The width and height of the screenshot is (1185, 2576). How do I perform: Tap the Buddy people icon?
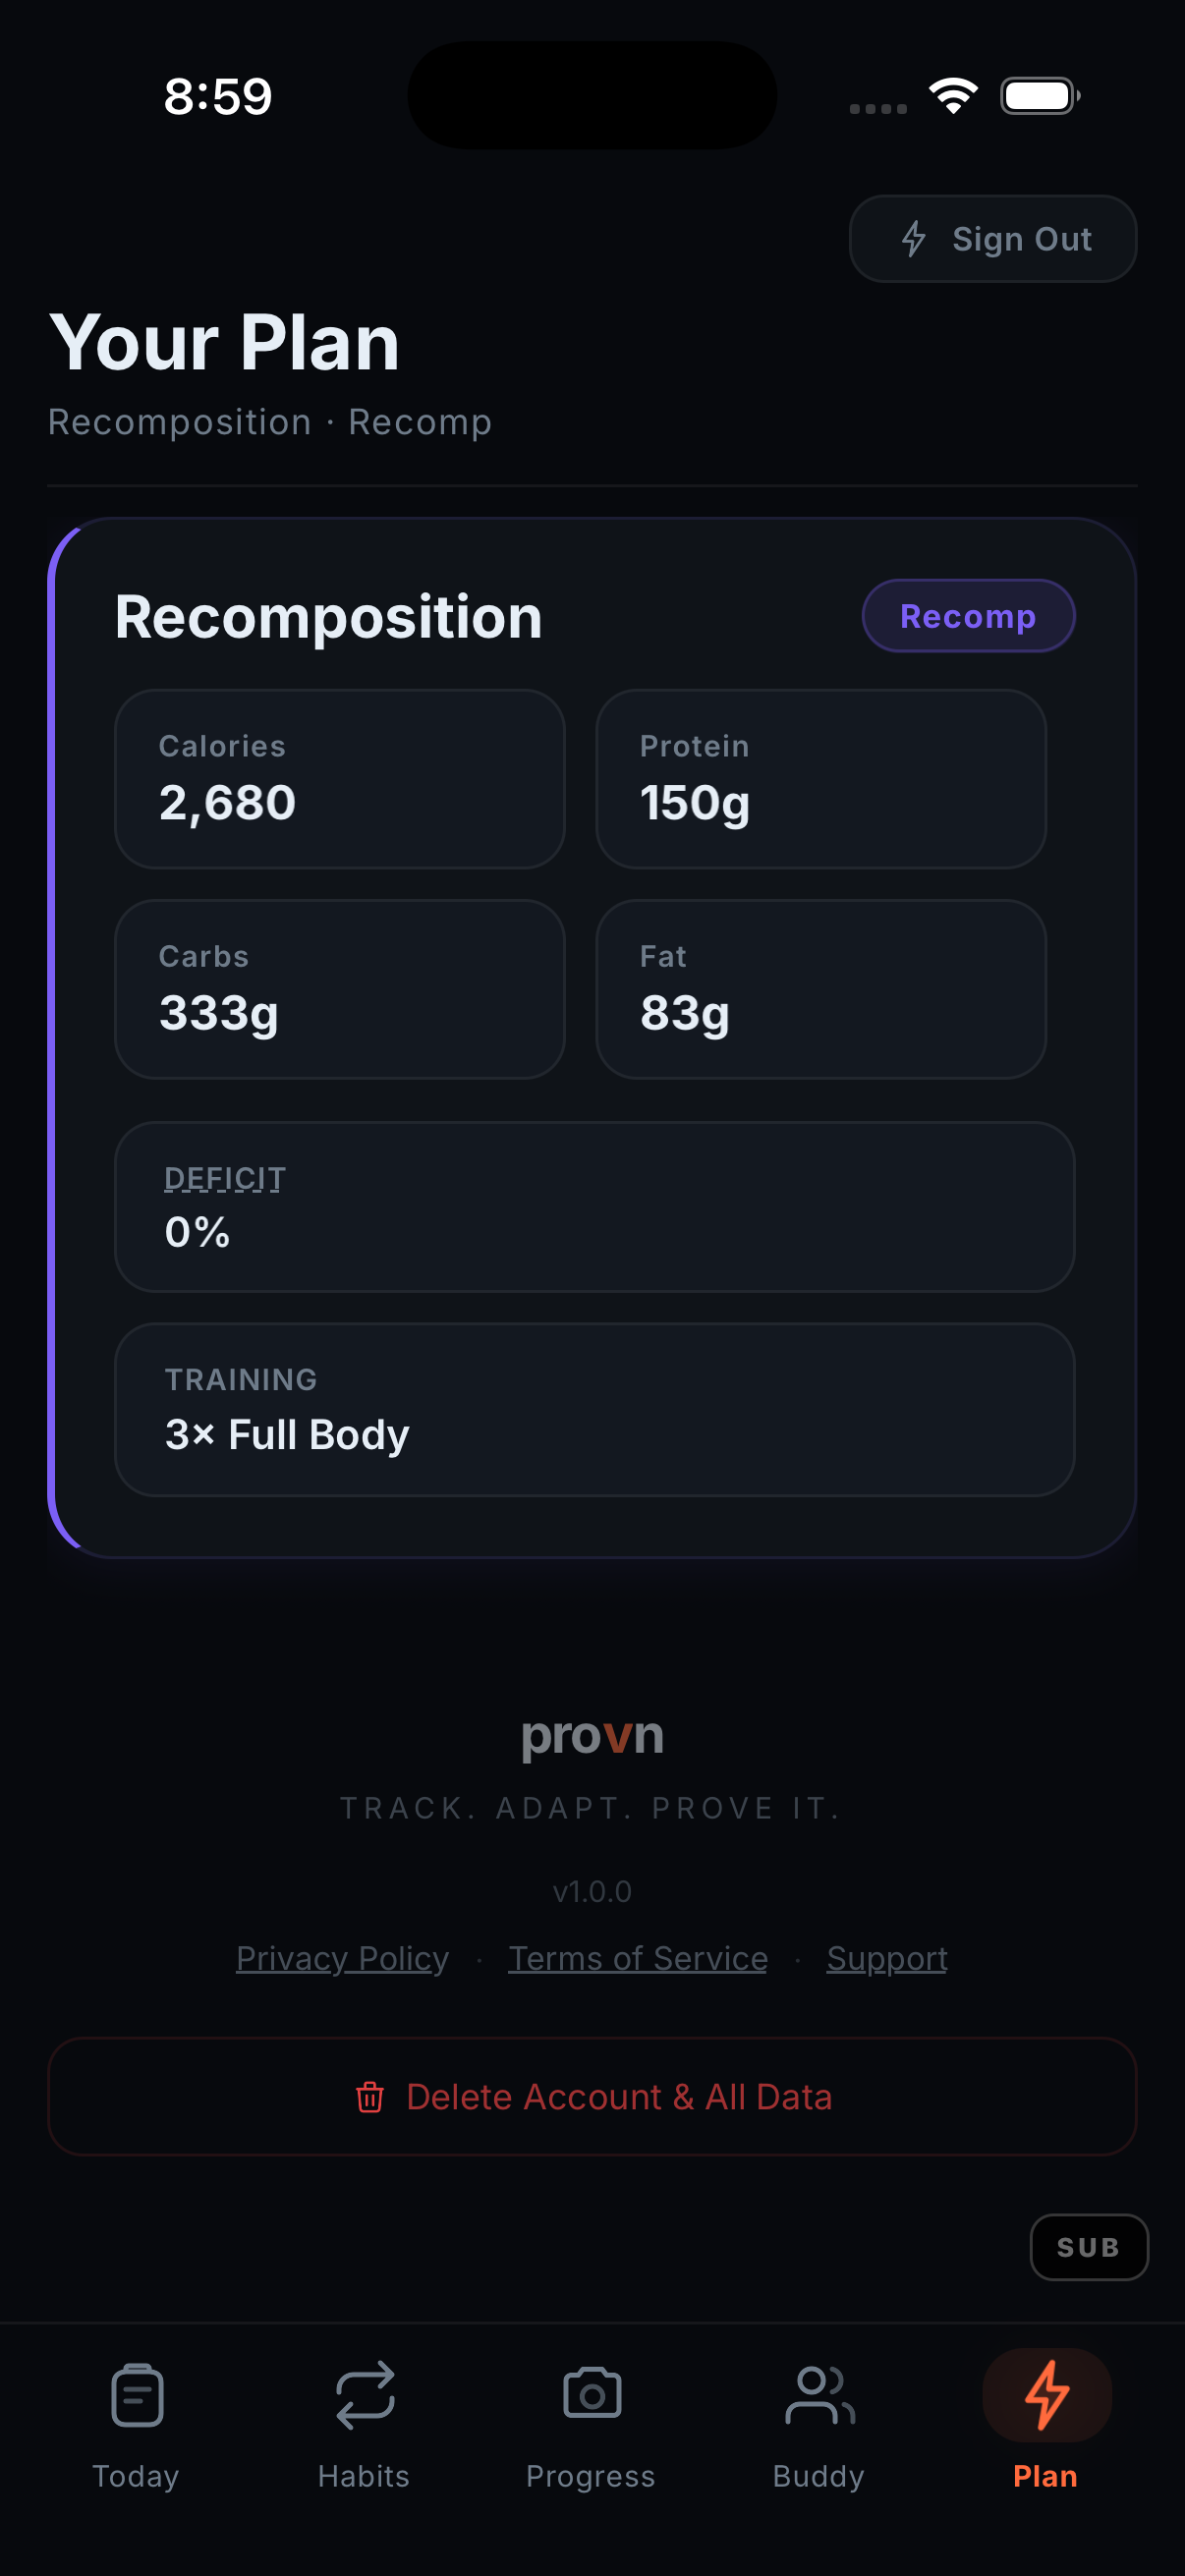[x=820, y=2395]
